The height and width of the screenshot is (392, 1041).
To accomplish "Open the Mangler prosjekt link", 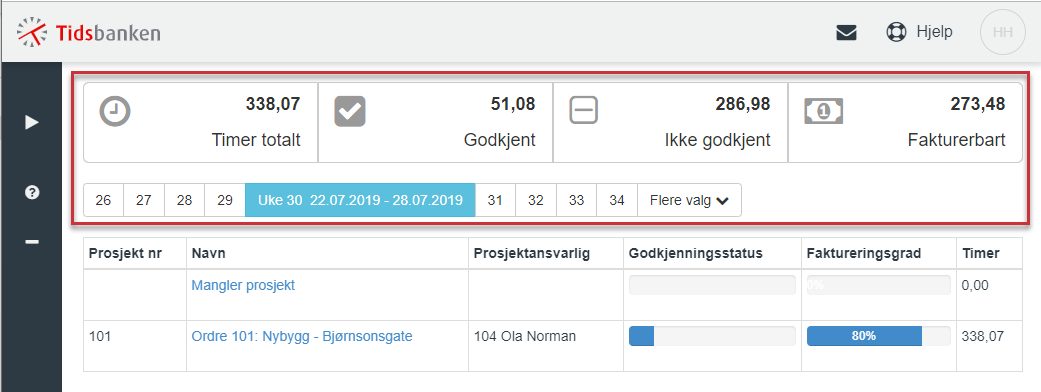I will tap(243, 285).
